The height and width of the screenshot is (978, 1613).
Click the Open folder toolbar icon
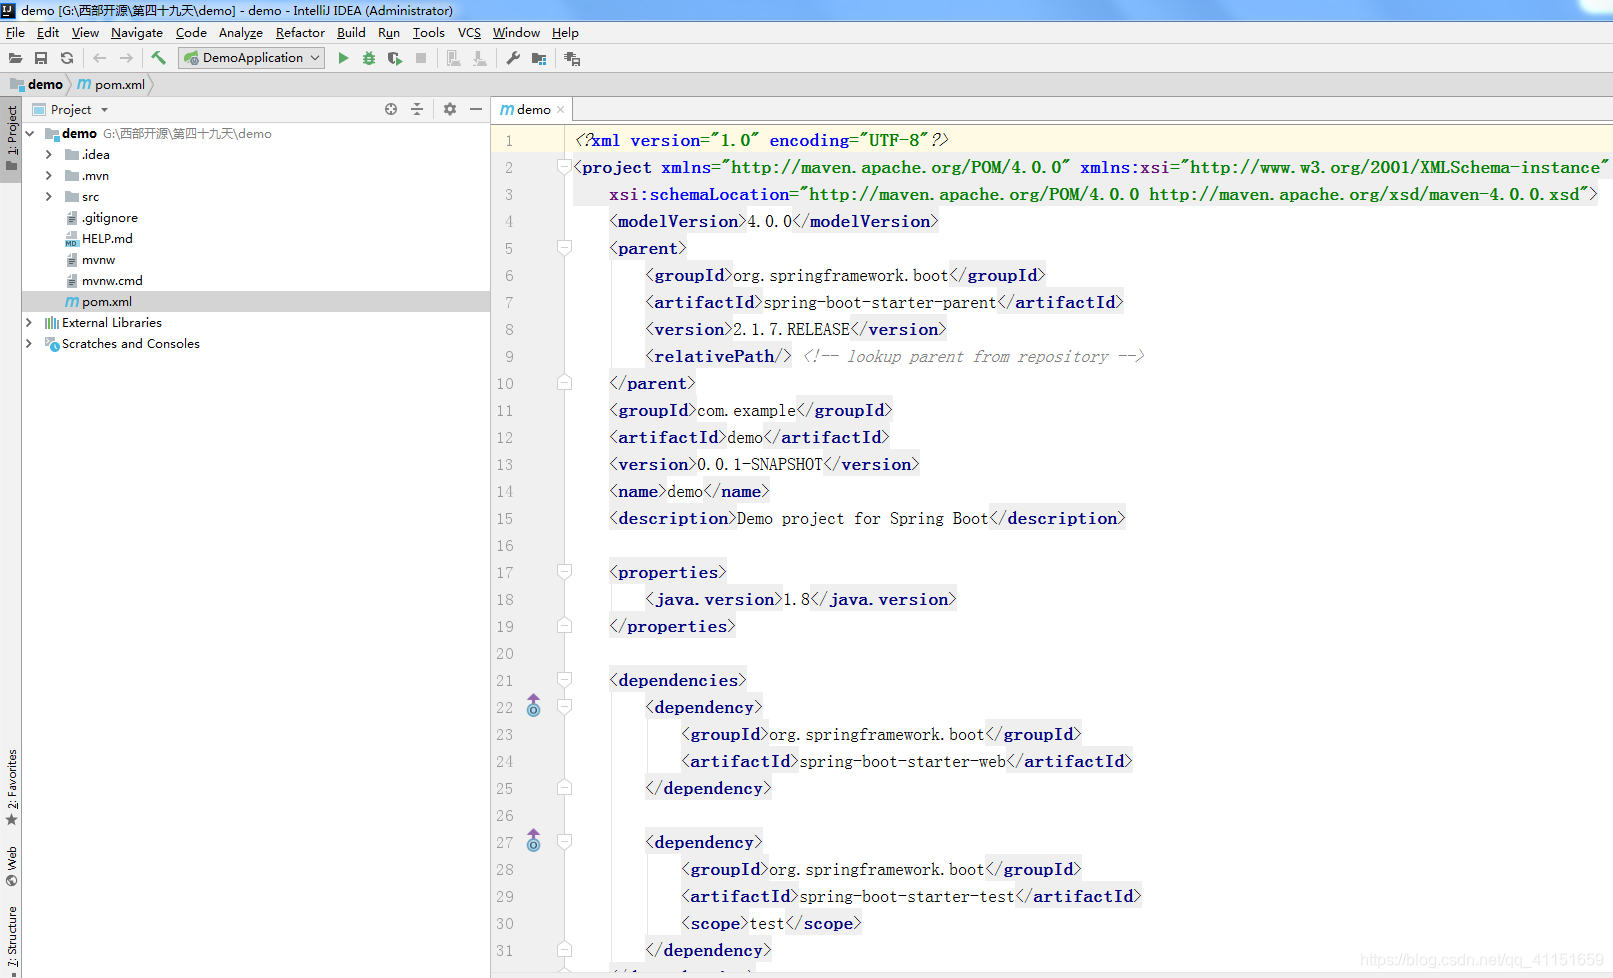coord(15,58)
